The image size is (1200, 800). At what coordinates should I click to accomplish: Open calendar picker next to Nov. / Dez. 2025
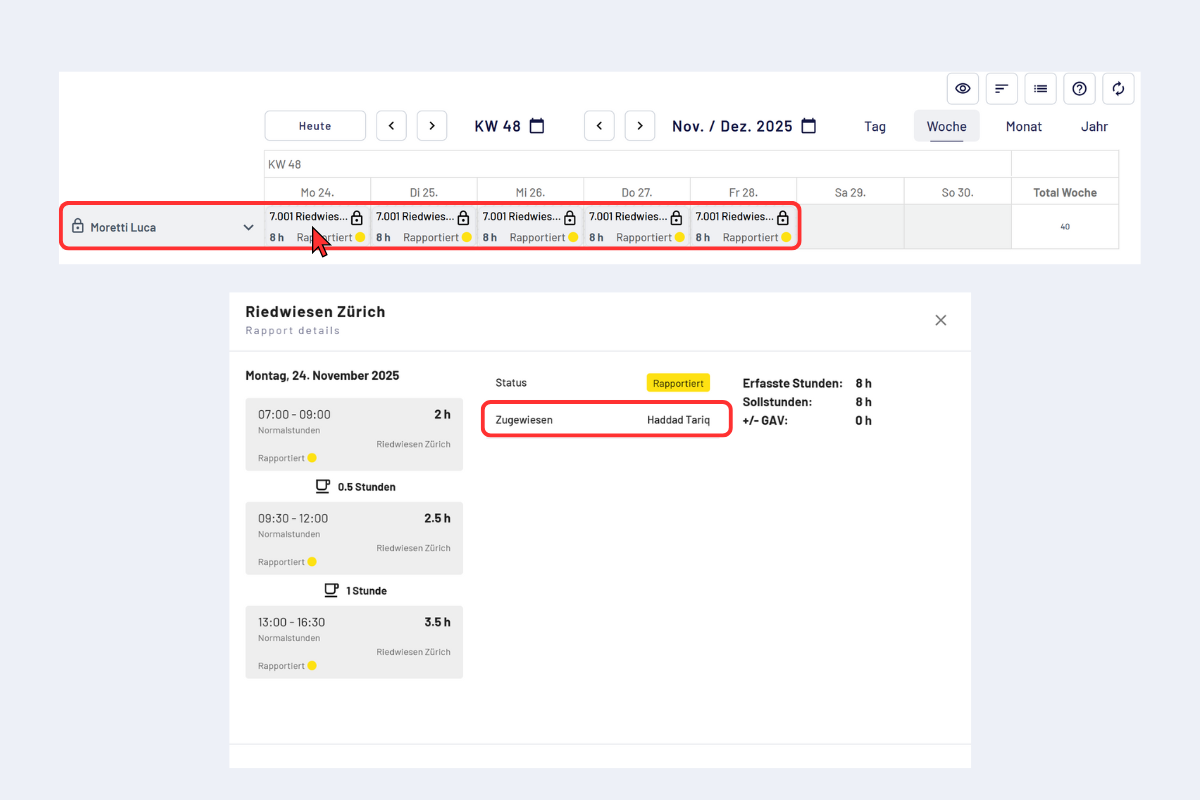tap(809, 126)
